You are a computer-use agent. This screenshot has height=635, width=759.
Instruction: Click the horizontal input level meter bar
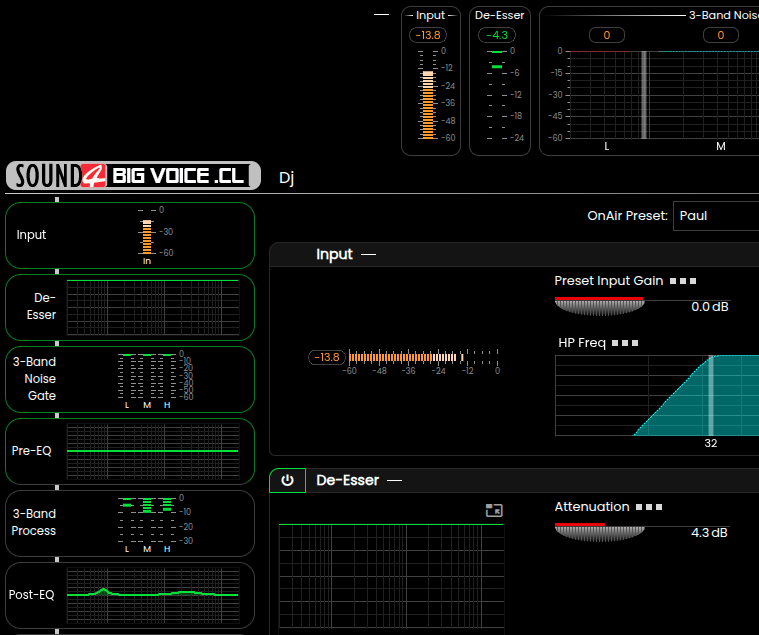pyautogui.click(x=423, y=357)
